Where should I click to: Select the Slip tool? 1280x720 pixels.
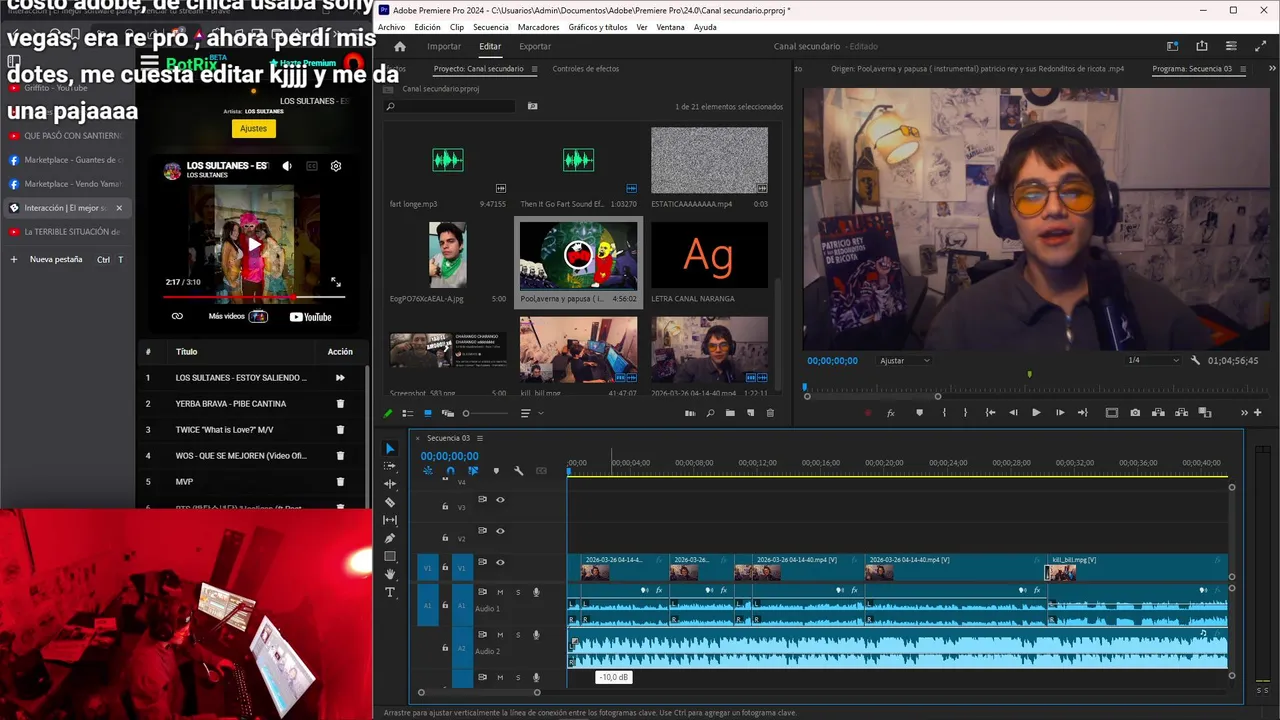[390, 520]
